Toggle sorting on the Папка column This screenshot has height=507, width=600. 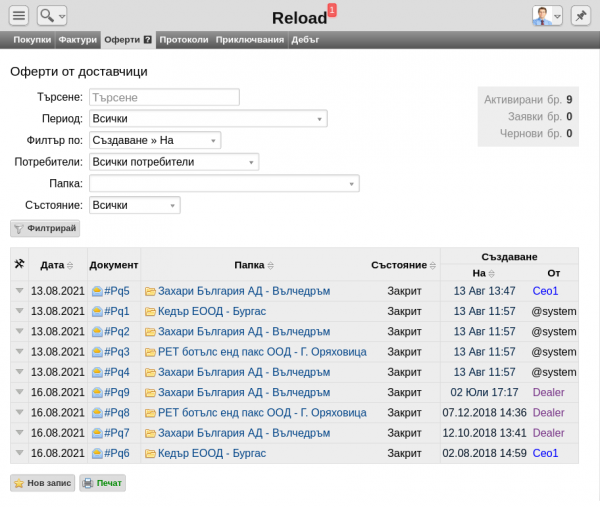pyautogui.click(x=254, y=265)
